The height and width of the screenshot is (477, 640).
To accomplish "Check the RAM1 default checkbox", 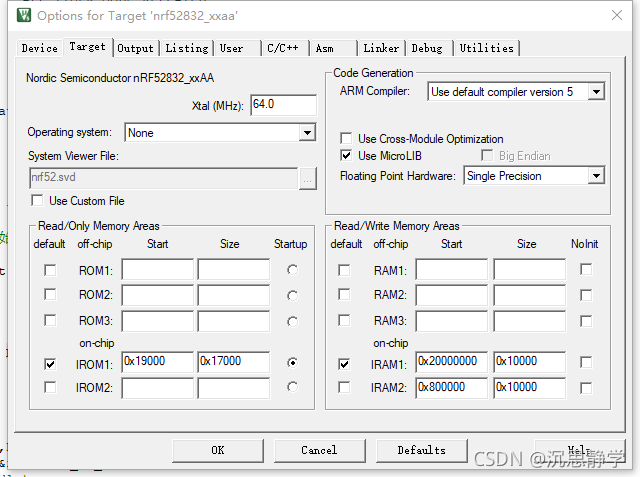I will point(344,270).
